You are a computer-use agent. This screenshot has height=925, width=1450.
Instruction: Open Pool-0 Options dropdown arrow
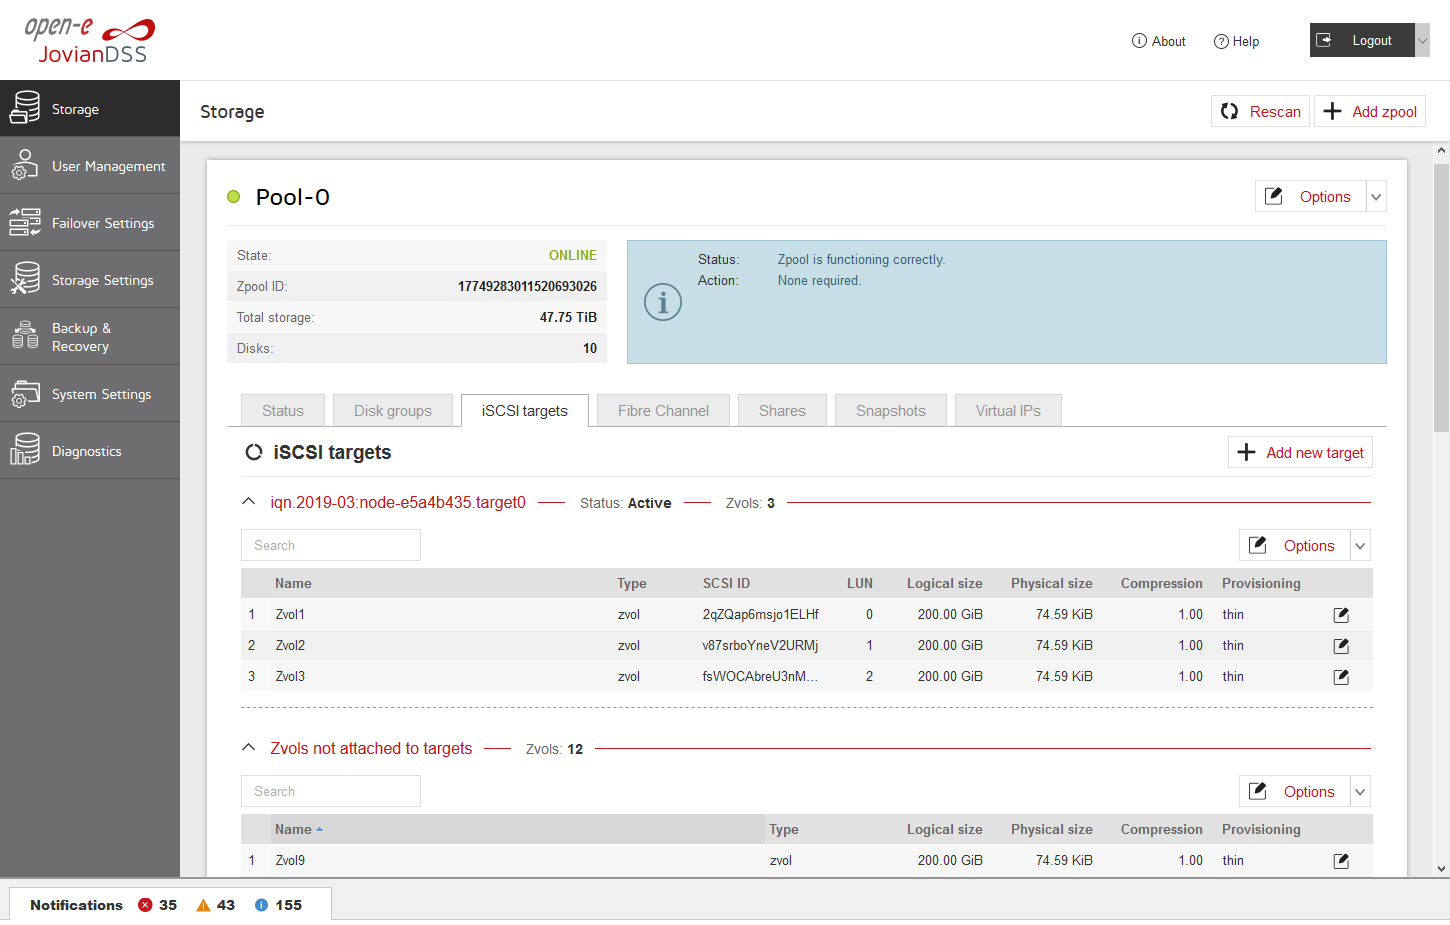point(1376,197)
